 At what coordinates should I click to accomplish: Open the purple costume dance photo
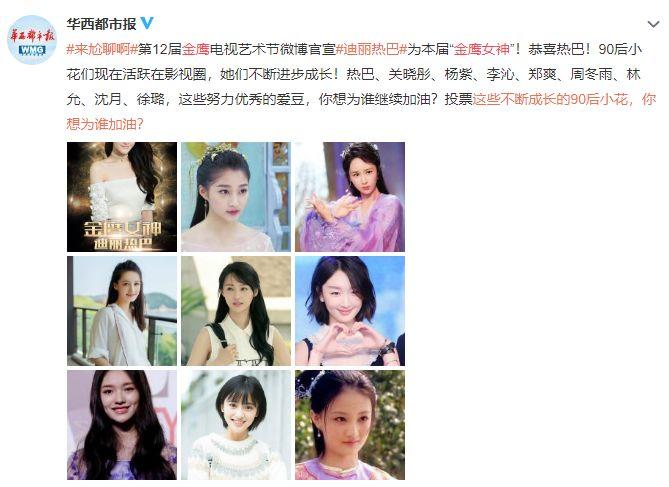350,197
